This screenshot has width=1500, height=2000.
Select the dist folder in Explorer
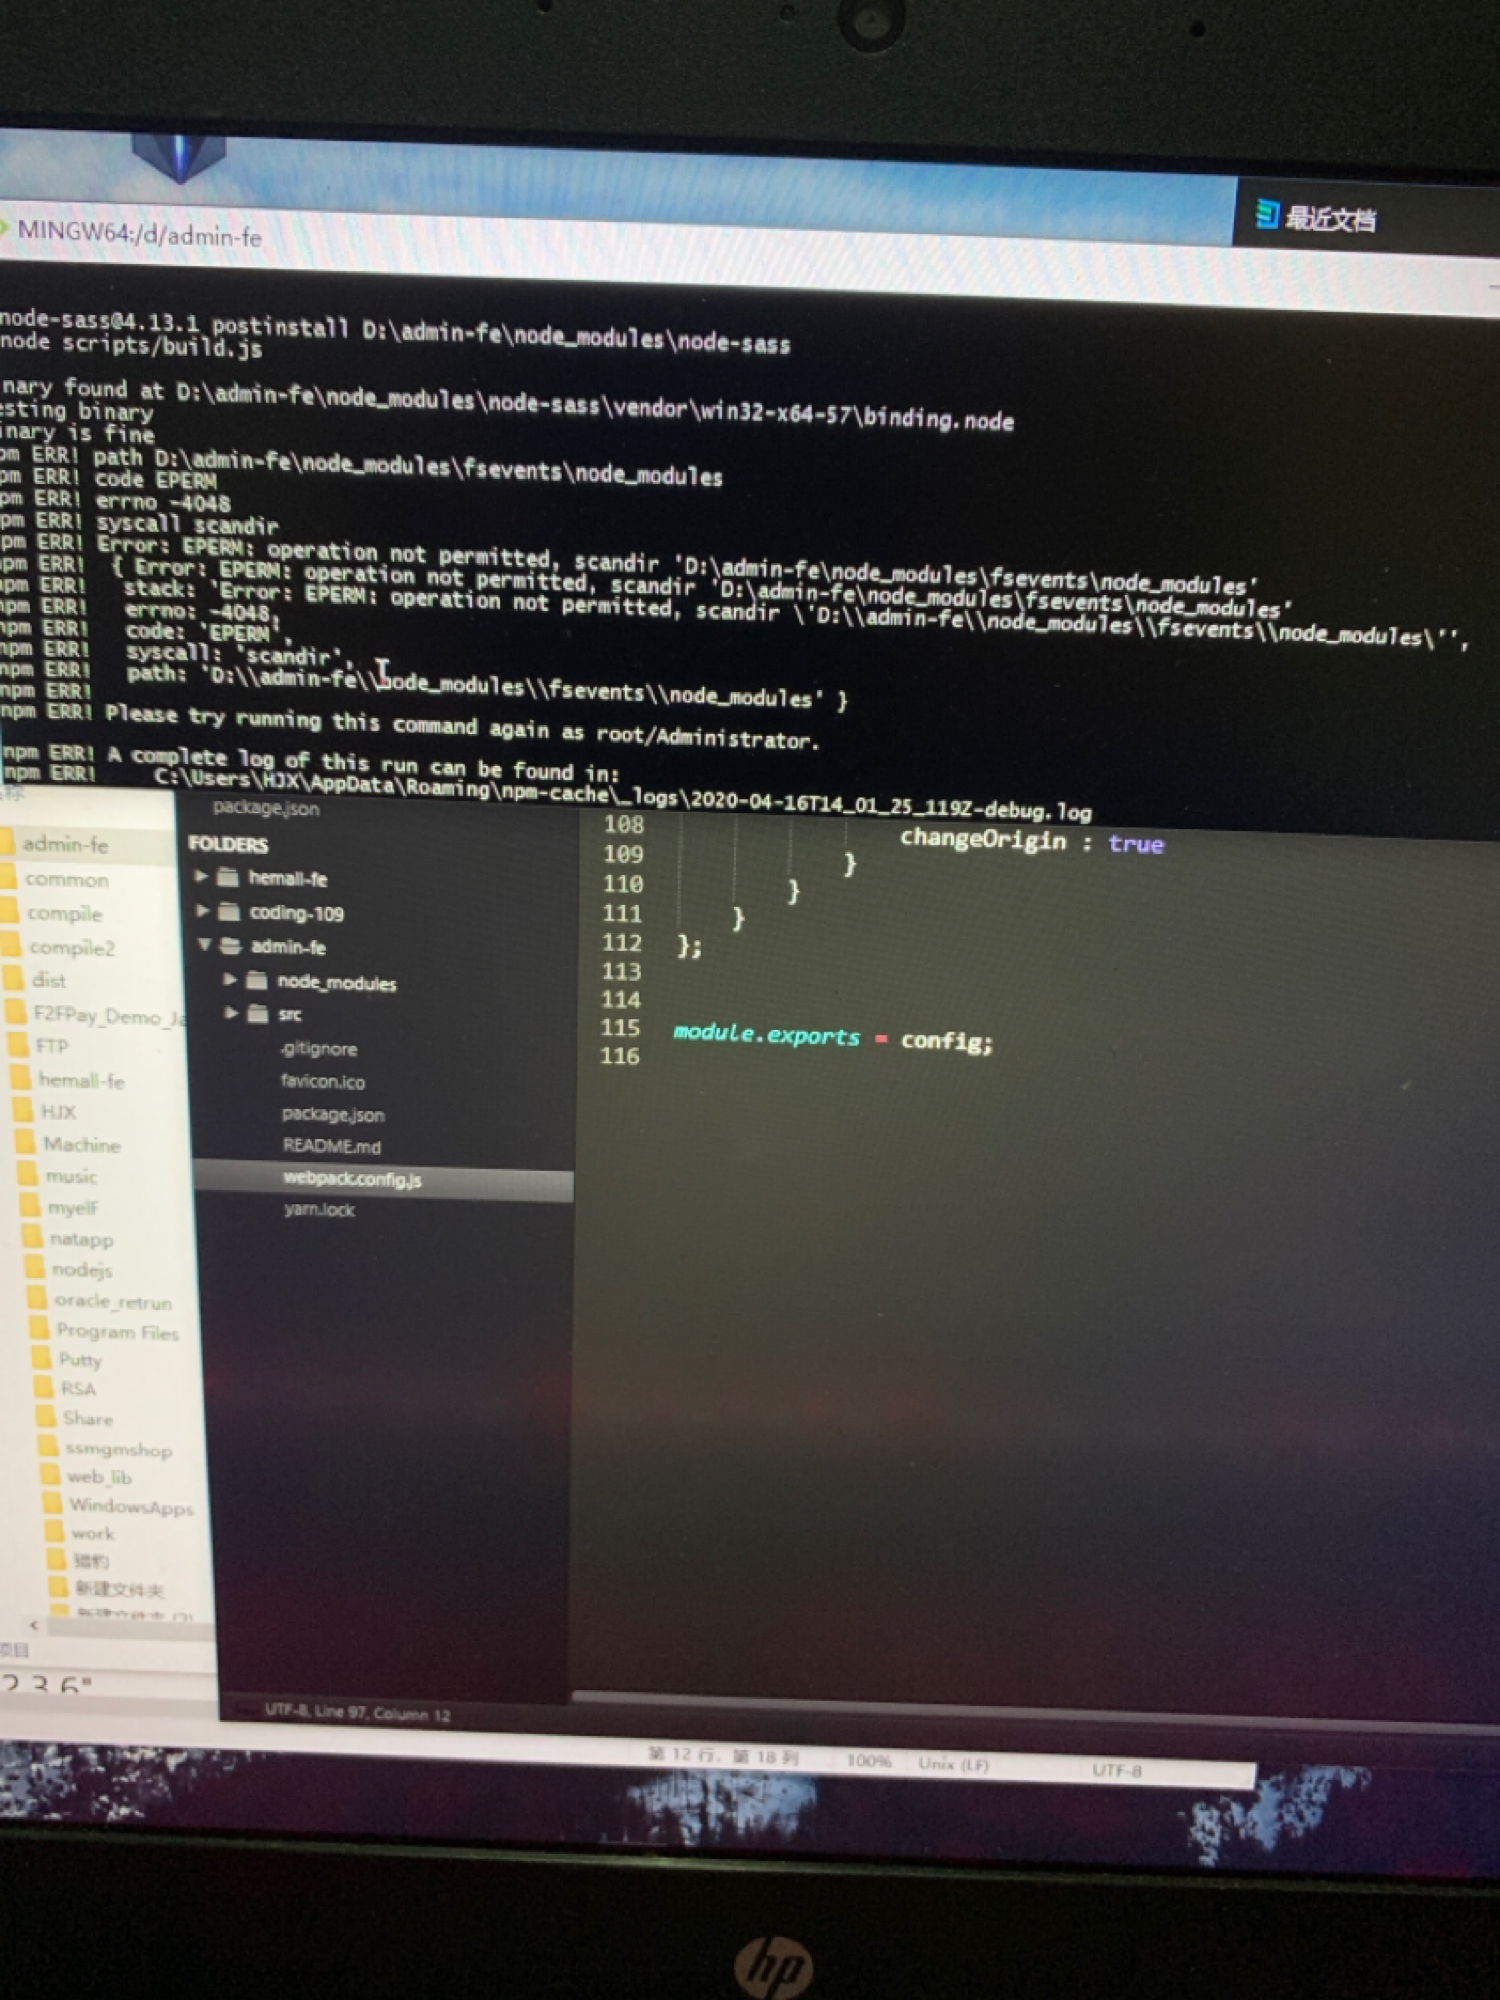tap(49, 980)
